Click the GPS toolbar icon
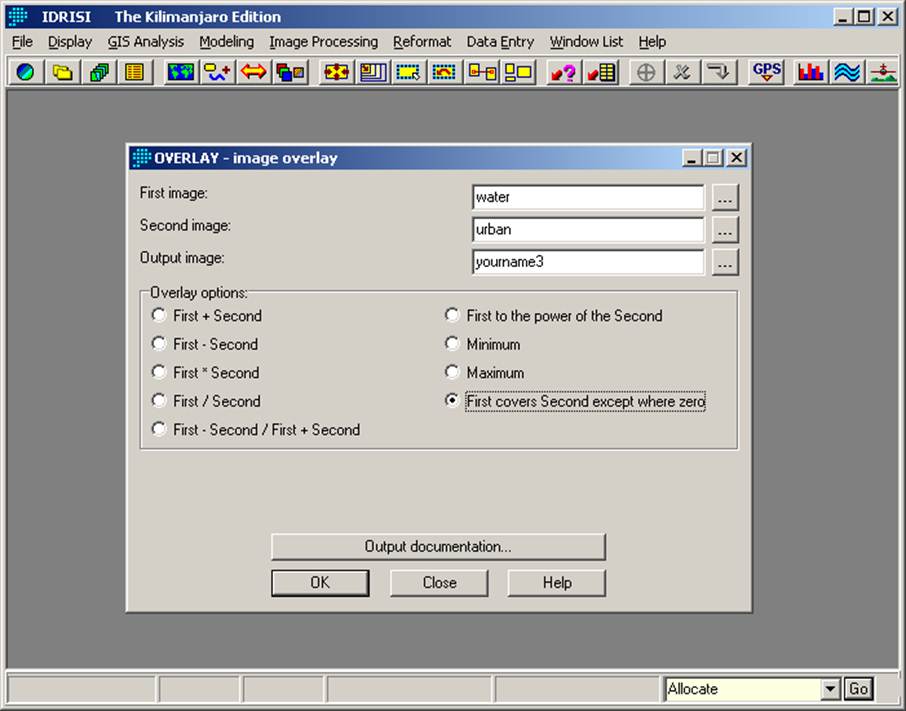The width and height of the screenshot is (906, 711). (x=767, y=72)
